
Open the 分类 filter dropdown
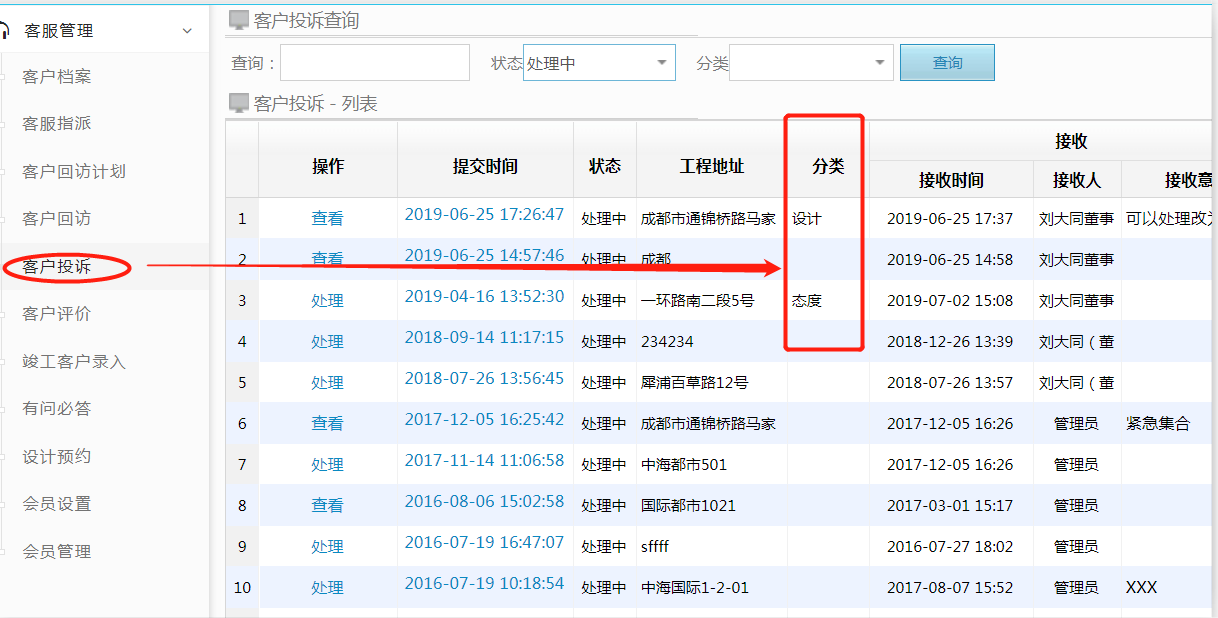(811, 63)
